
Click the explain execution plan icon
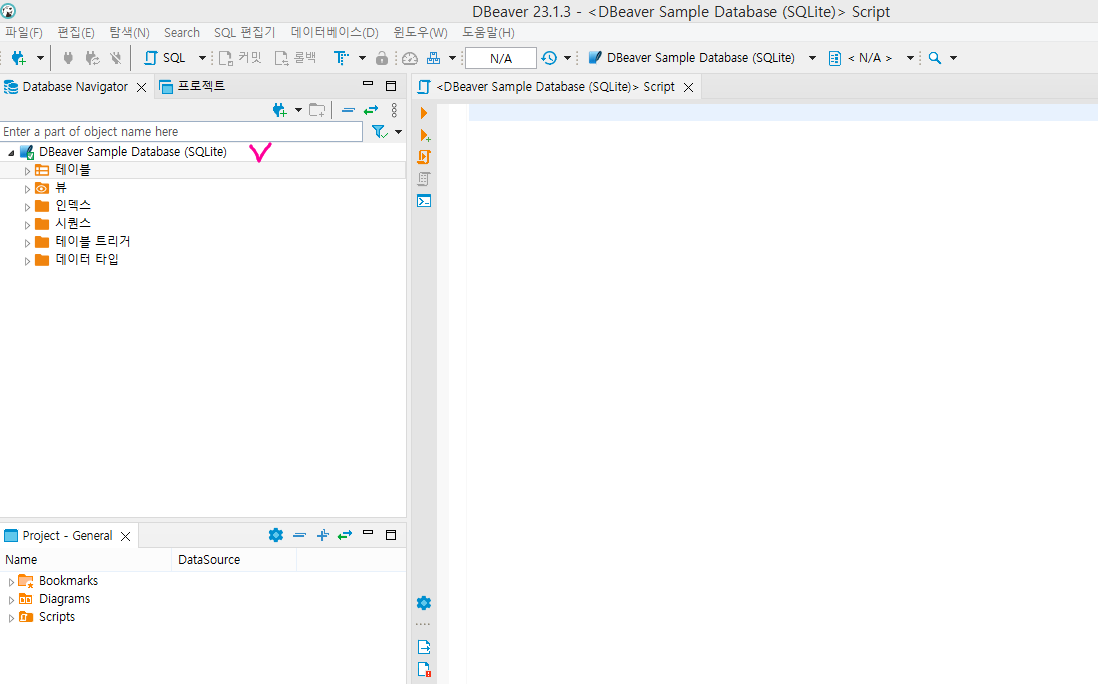(x=424, y=179)
